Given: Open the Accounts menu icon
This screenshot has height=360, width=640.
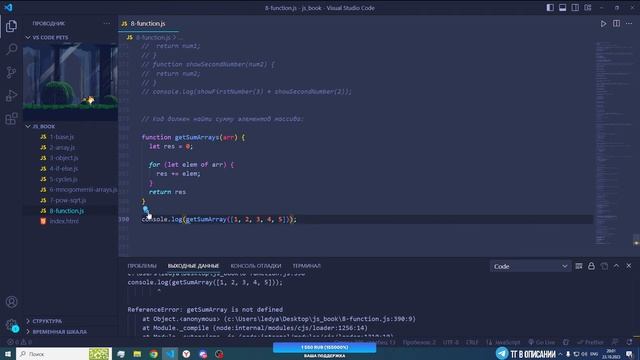Looking at the screenshot, I should click(11, 302).
